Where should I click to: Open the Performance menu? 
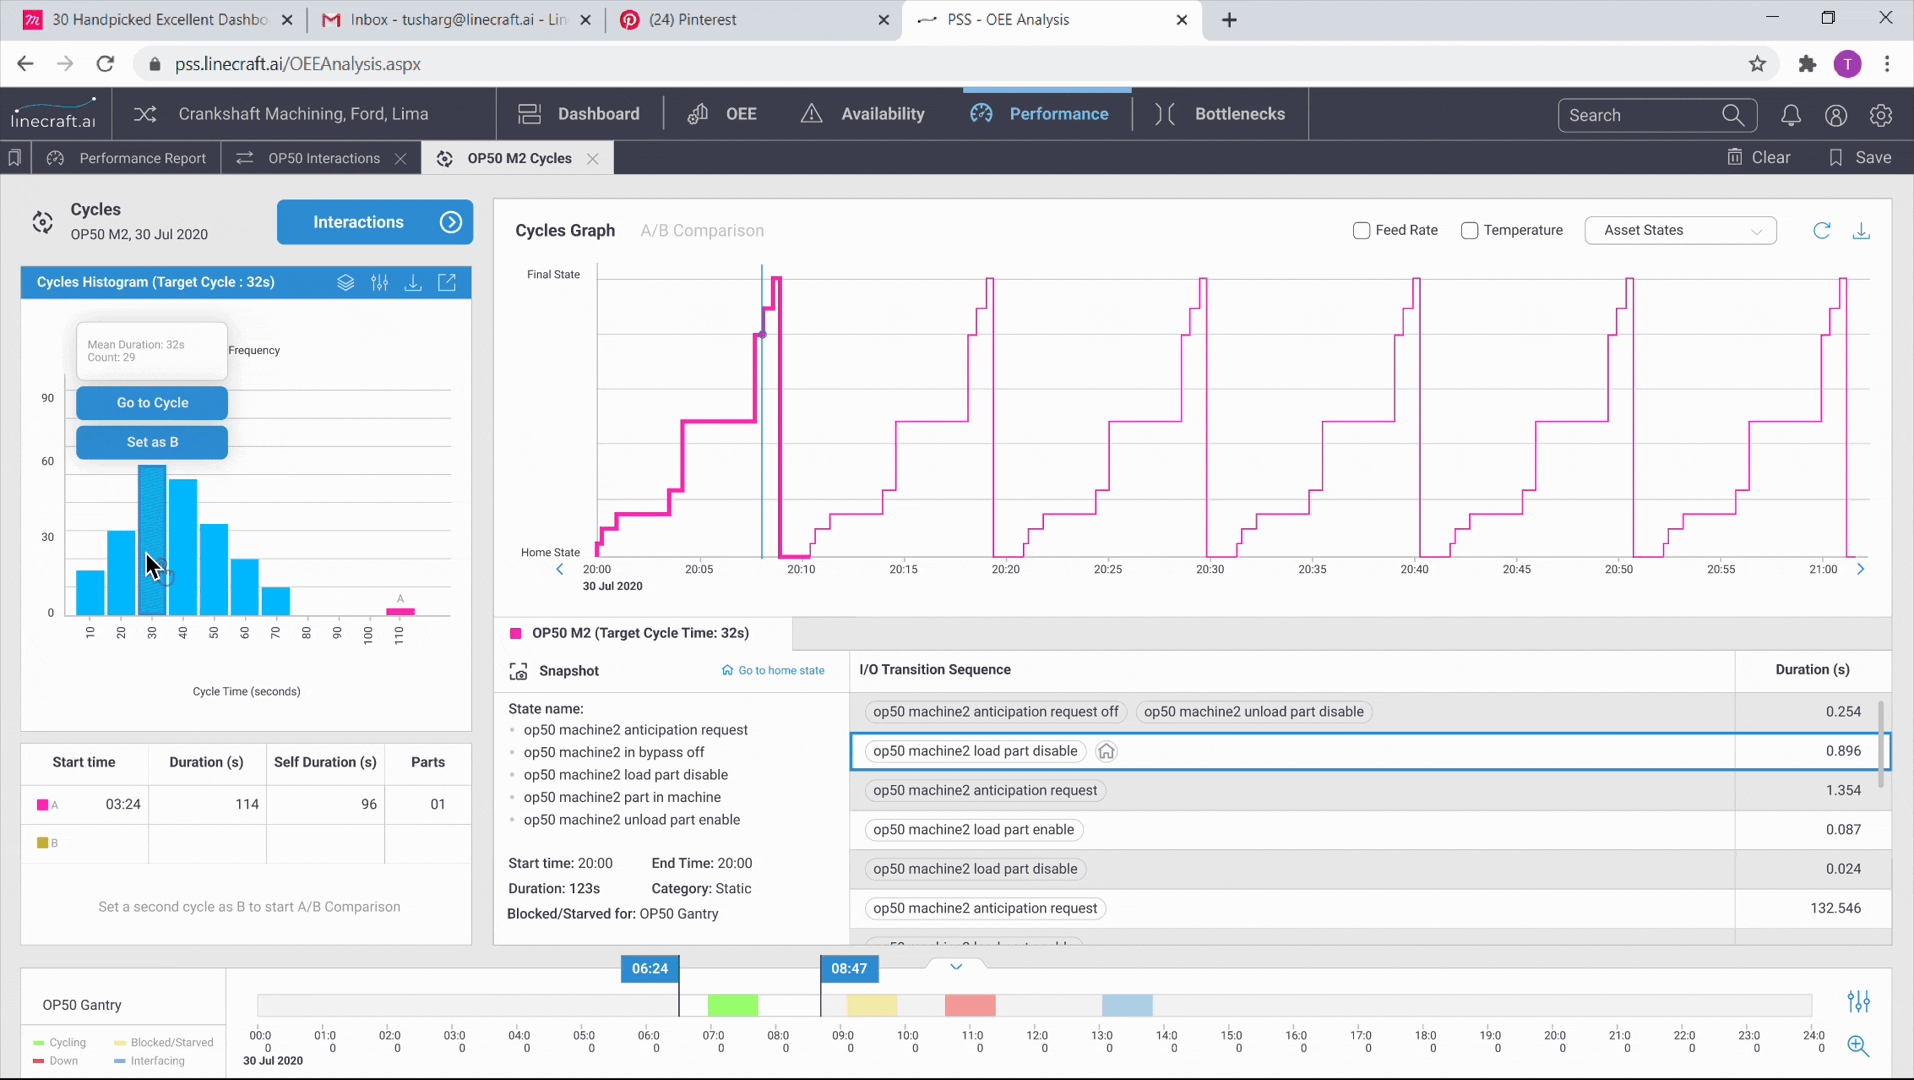1040,114
